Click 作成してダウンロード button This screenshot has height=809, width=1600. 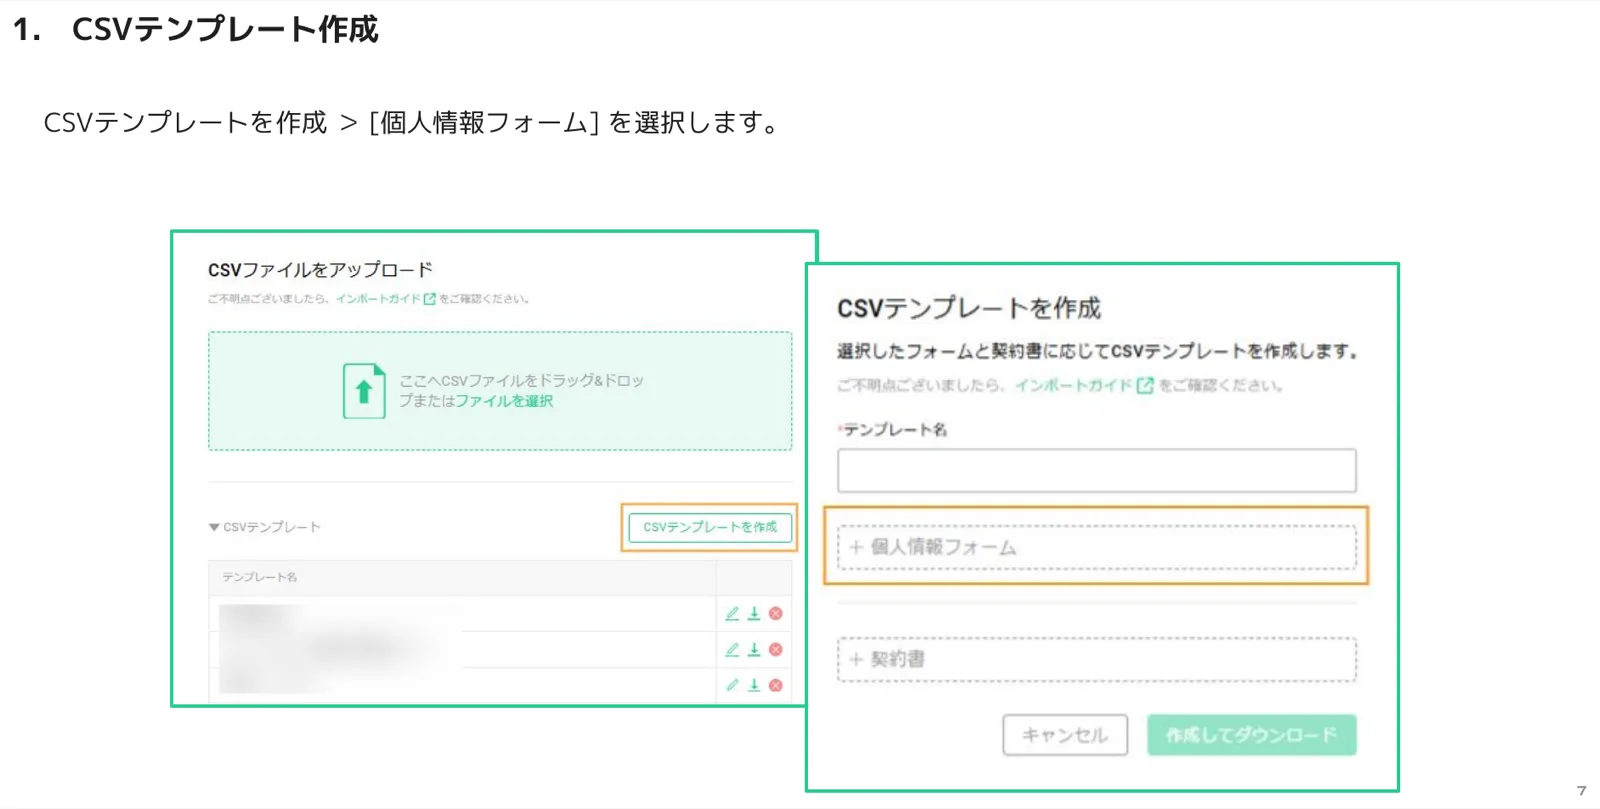pyautogui.click(x=1252, y=735)
